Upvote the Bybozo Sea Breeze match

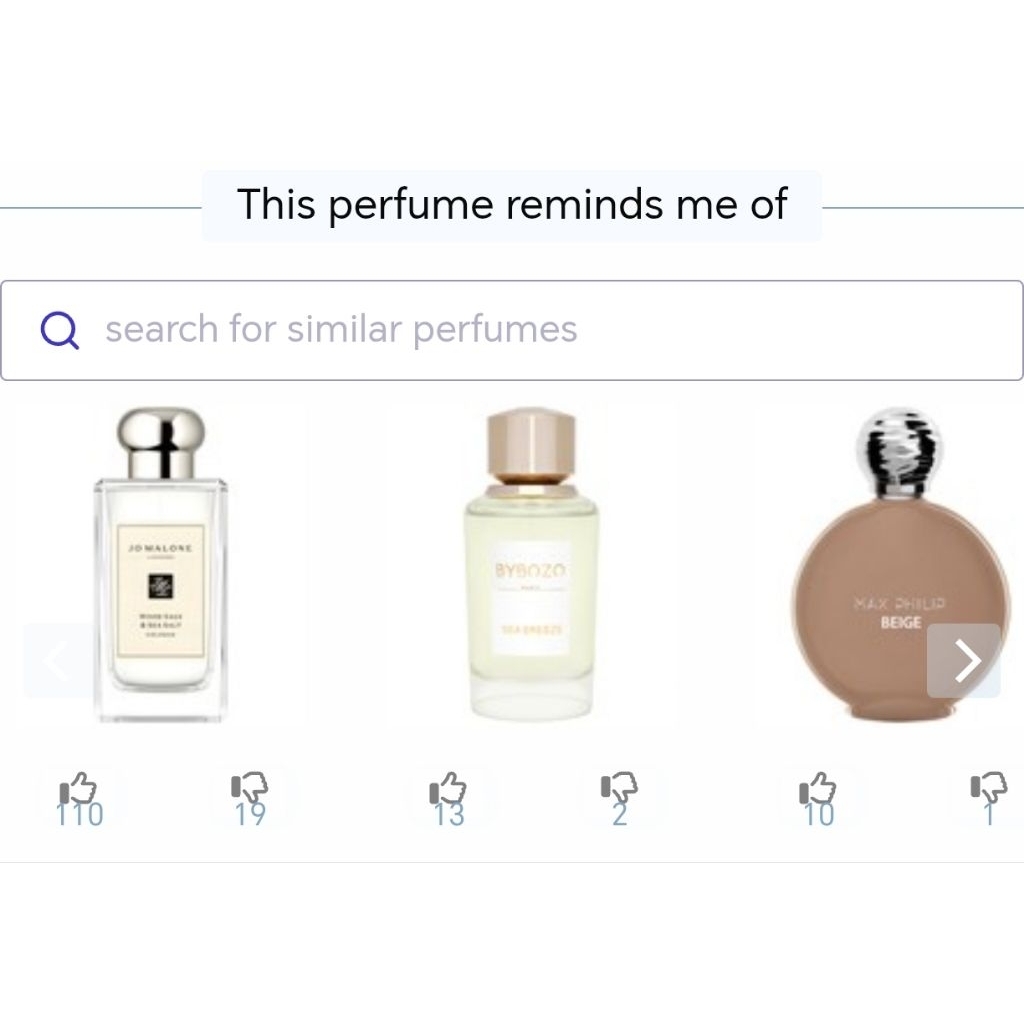[448, 788]
